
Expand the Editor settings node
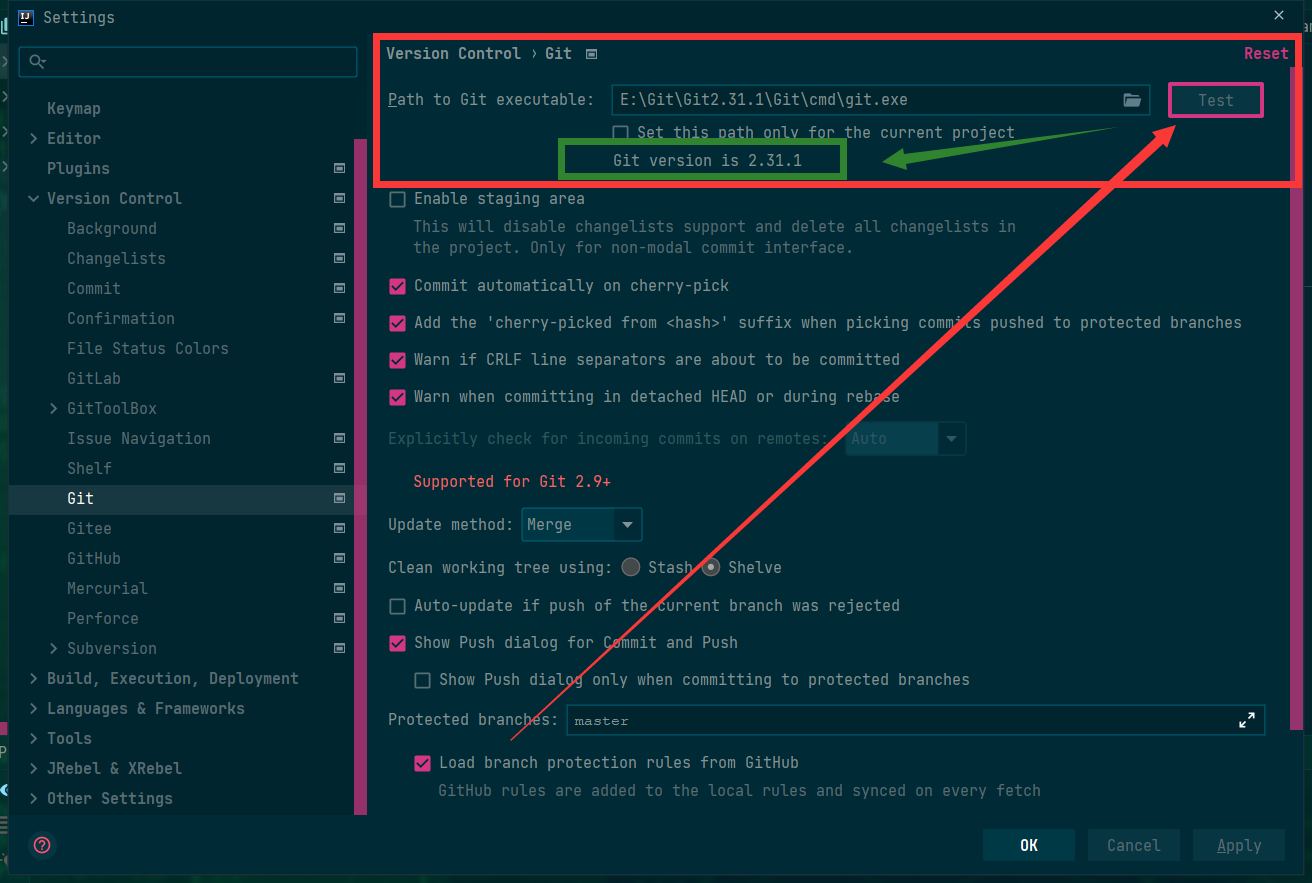click(x=33, y=138)
